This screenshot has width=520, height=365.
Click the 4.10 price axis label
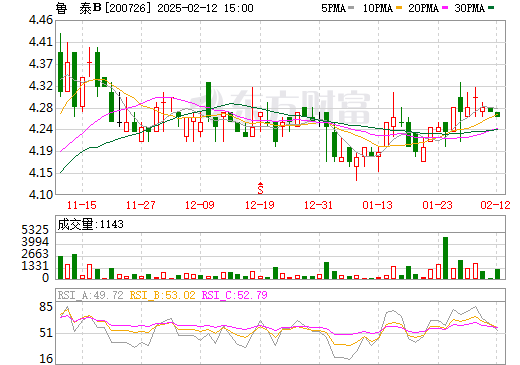point(41,195)
